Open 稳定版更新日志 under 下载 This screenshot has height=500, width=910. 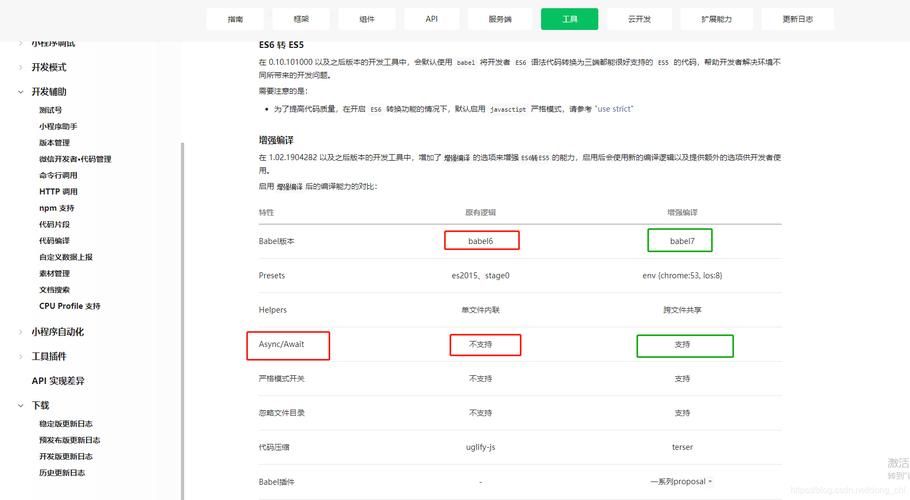[69, 424]
